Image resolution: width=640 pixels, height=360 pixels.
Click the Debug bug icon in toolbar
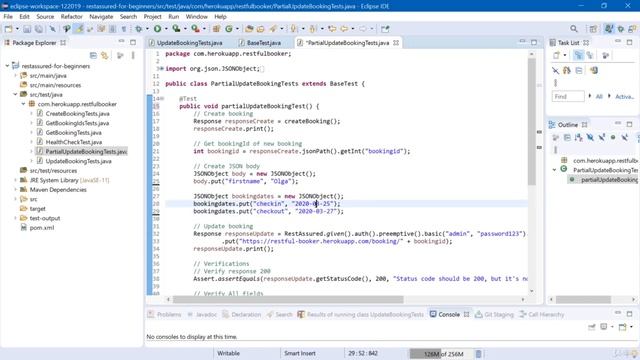pos(138,29)
